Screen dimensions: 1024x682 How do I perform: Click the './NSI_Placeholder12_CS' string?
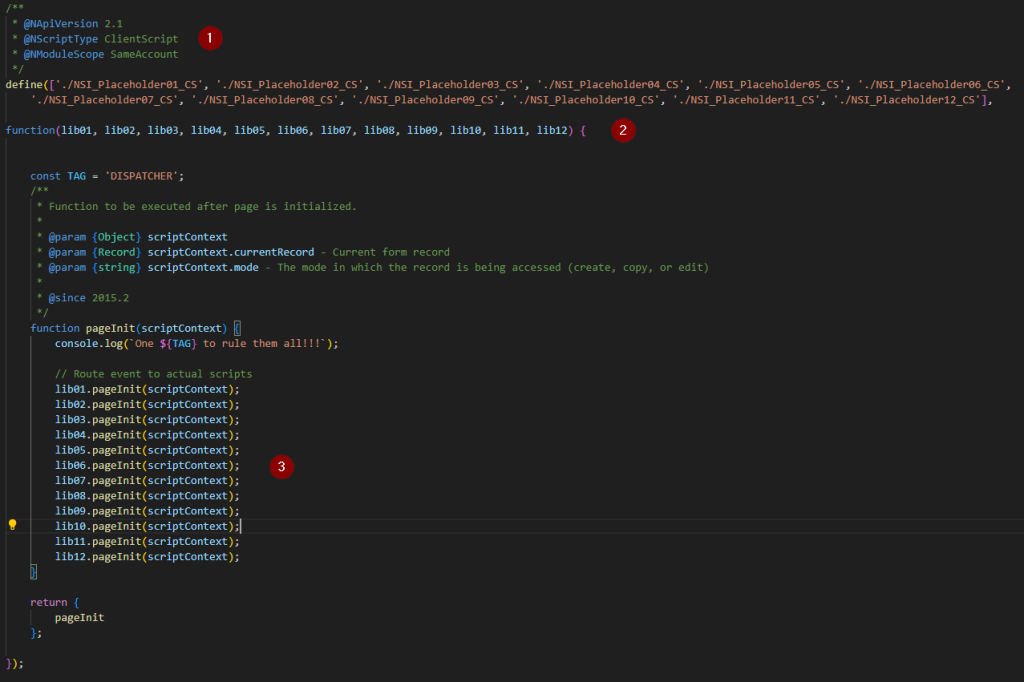906,100
